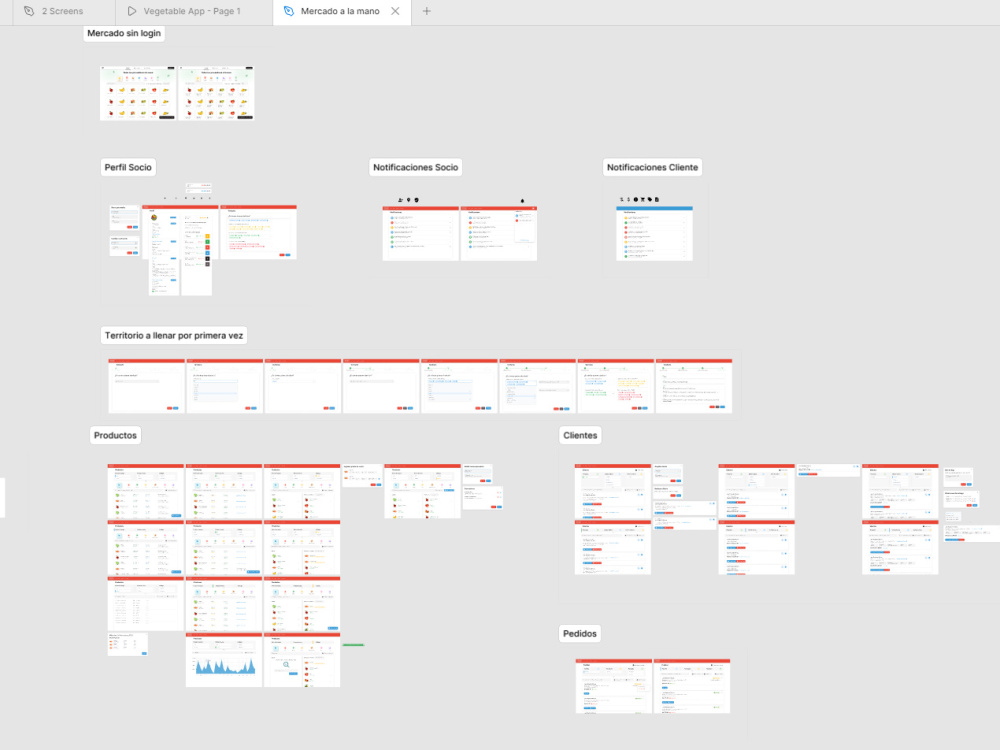
Task: Select the Pedidos section label
Action: [x=580, y=634]
